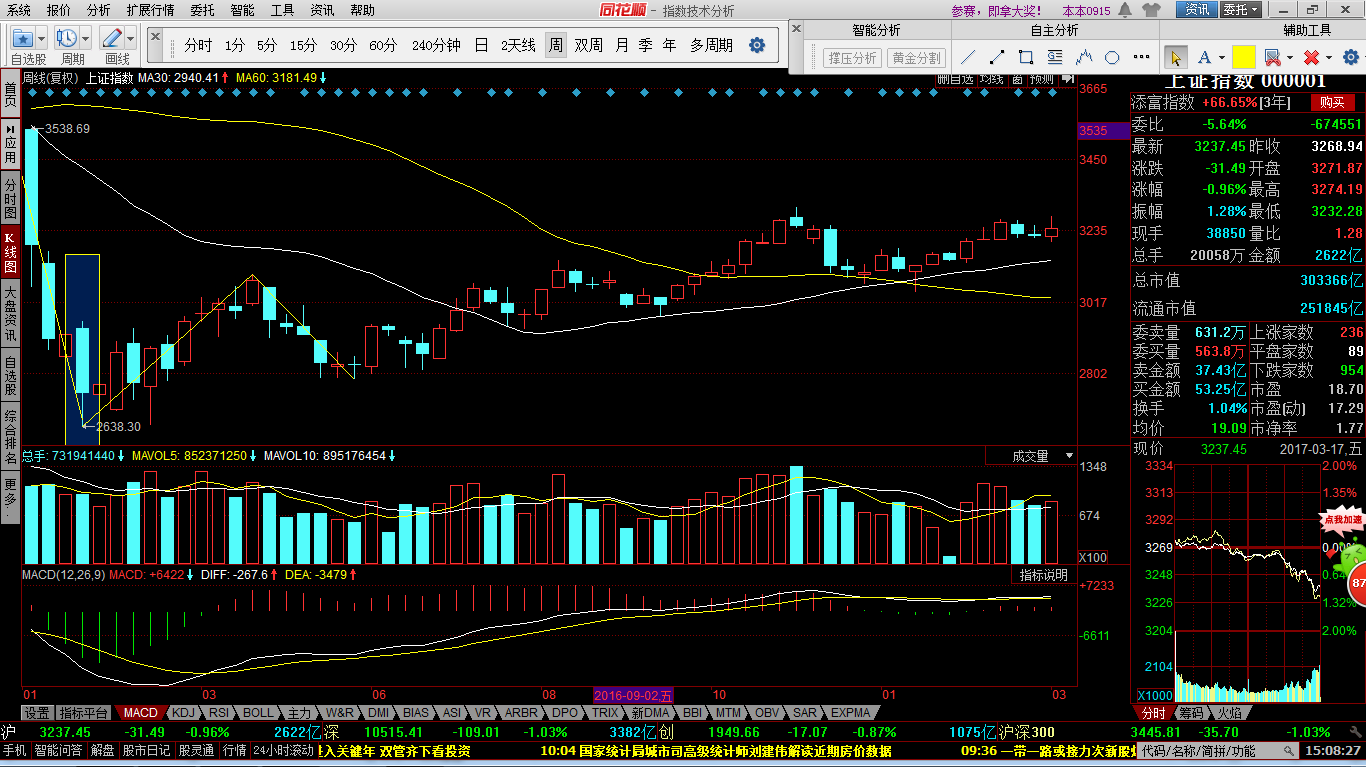The image size is (1366, 767).
Task: Open the 自选股 star-folder icon
Action: pos(22,39)
